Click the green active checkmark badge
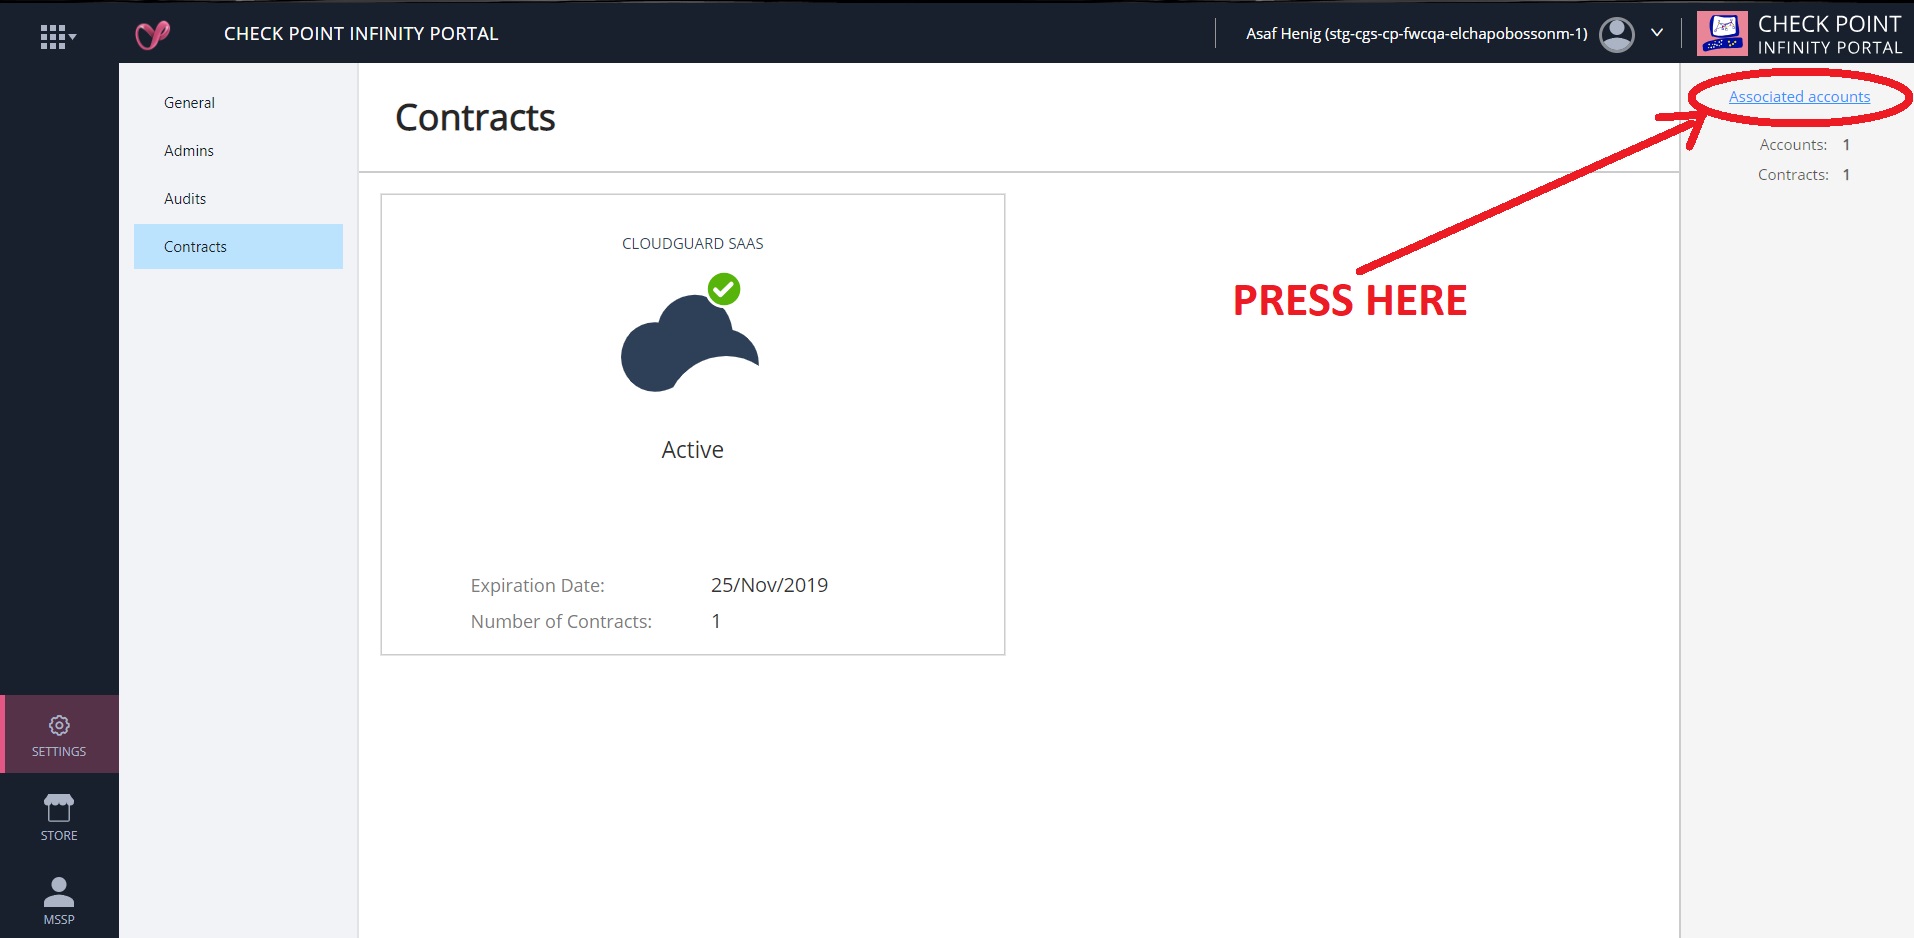 (724, 289)
